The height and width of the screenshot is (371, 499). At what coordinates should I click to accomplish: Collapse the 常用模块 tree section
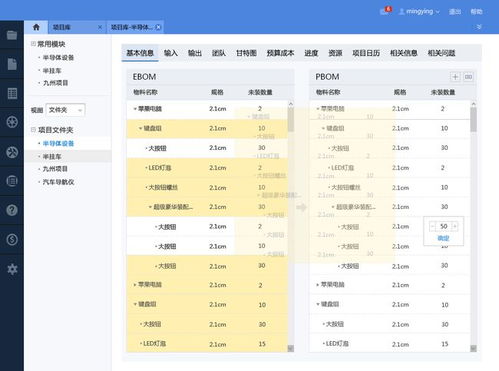(x=33, y=44)
